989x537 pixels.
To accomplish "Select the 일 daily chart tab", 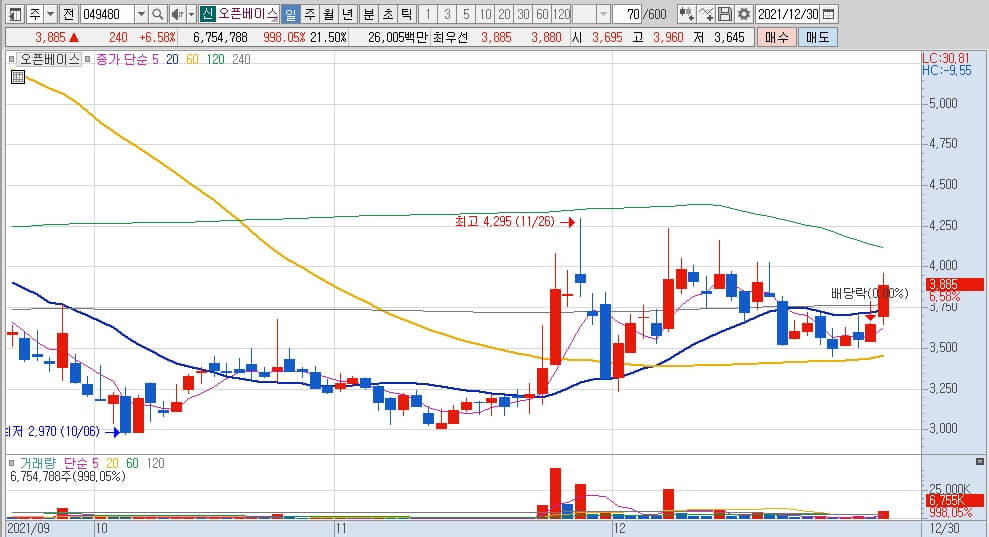I will [290, 14].
